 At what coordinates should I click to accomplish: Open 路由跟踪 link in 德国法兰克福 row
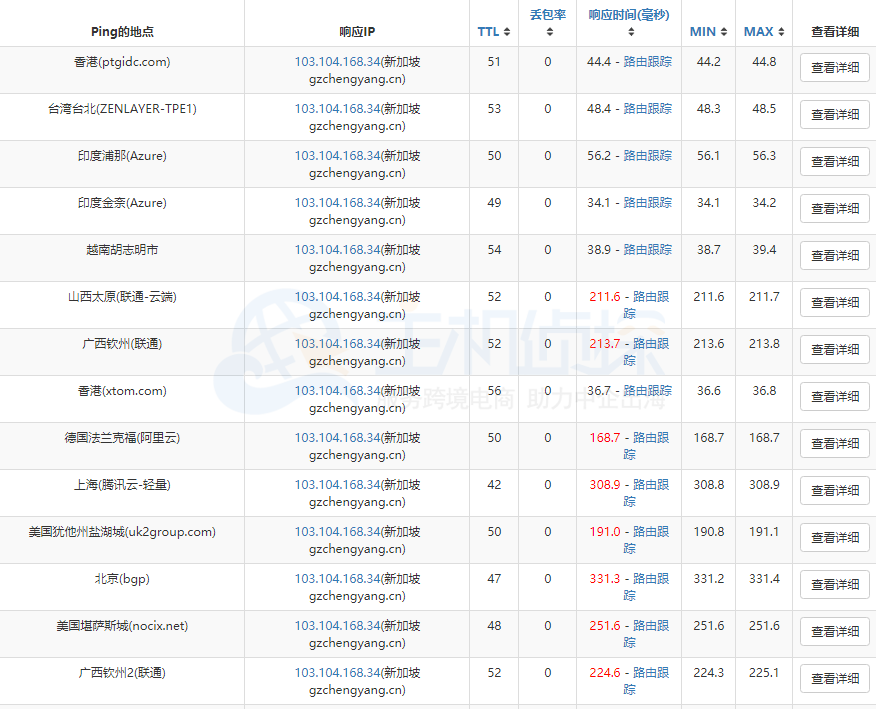coord(651,437)
